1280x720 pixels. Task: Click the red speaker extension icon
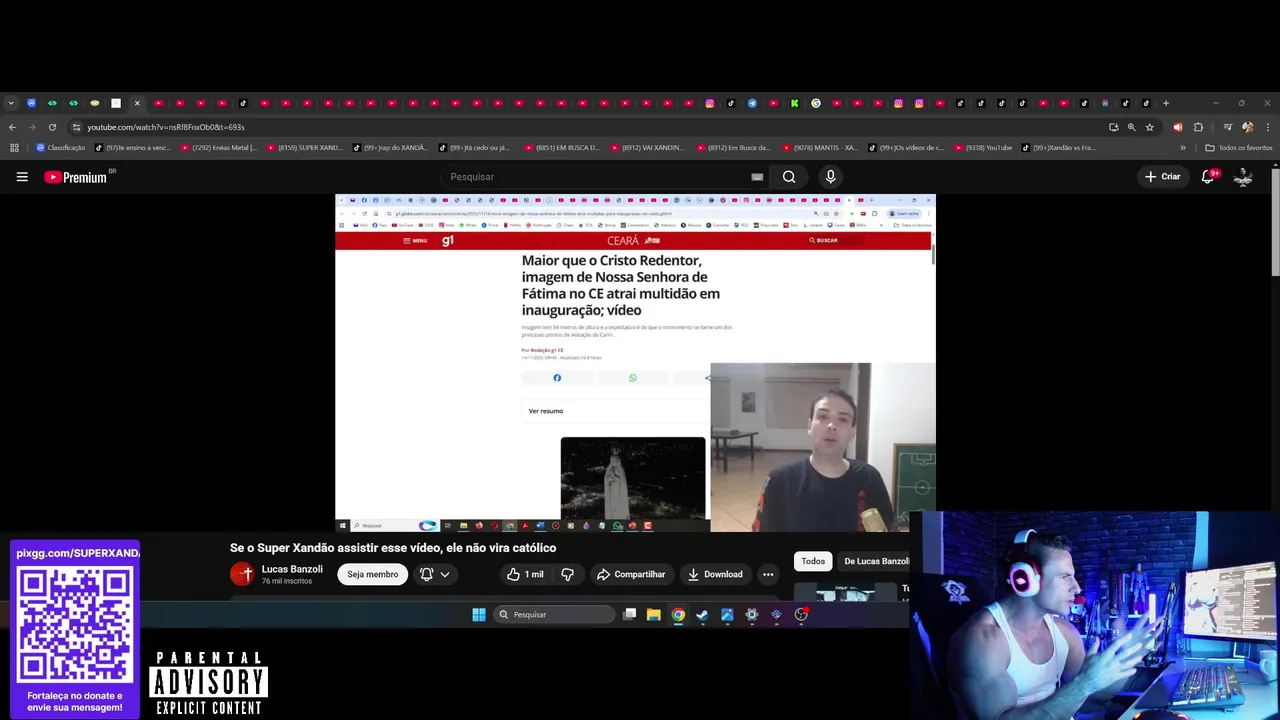1177,127
